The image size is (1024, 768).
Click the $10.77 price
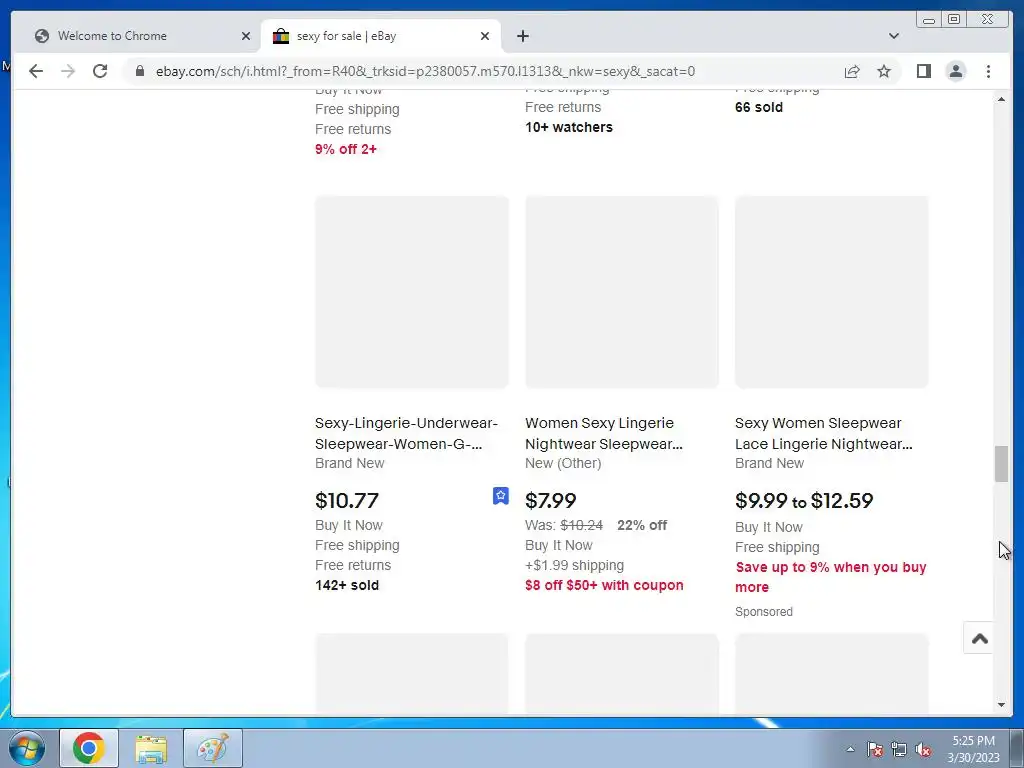click(x=347, y=501)
